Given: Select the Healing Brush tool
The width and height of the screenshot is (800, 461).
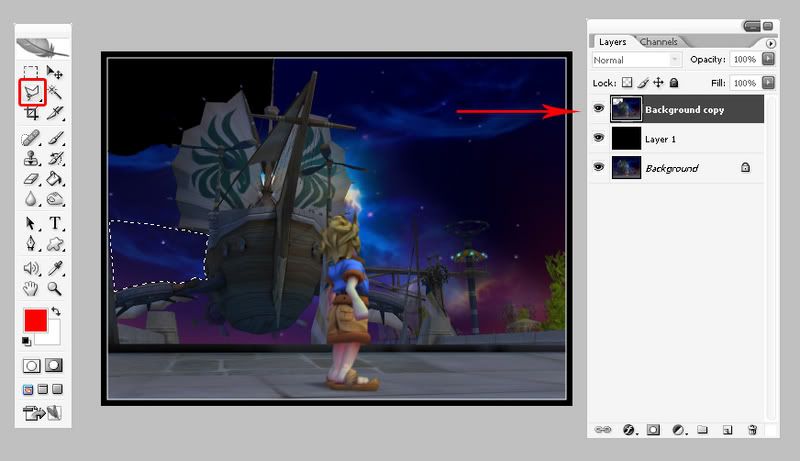Looking at the screenshot, I should click(x=31, y=138).
